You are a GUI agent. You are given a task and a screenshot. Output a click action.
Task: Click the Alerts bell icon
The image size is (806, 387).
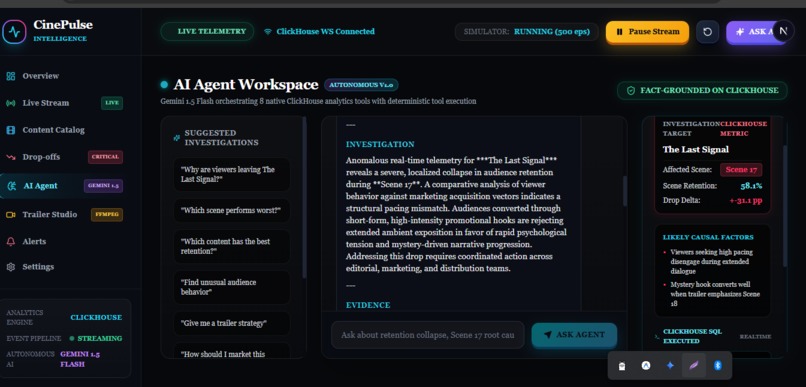(10, 242)
